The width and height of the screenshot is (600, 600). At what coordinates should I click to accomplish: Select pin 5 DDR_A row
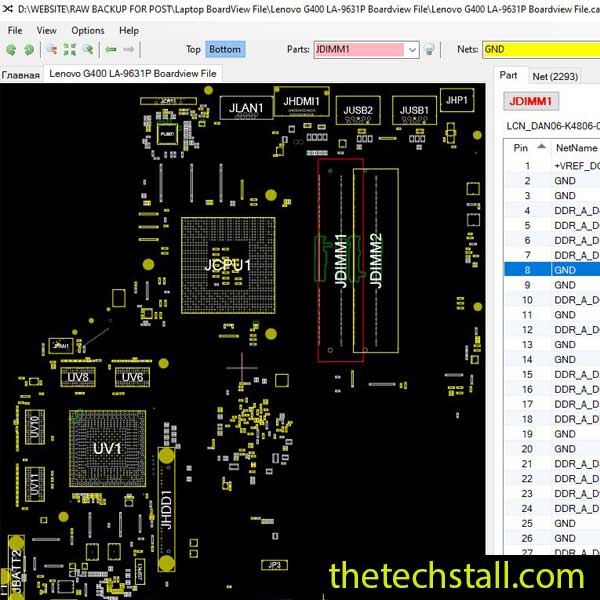(x=552, y=225)
